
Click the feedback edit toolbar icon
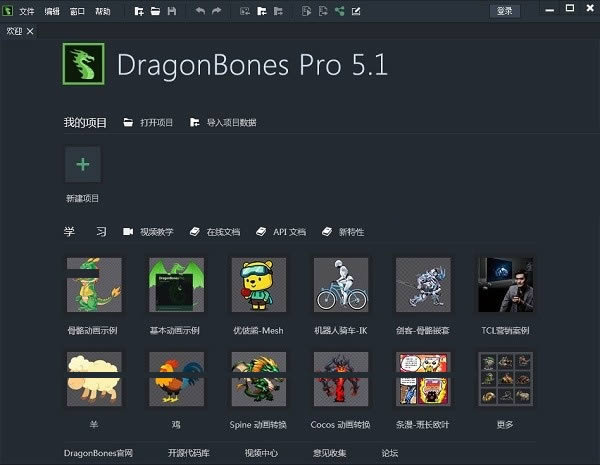point(356,11)
